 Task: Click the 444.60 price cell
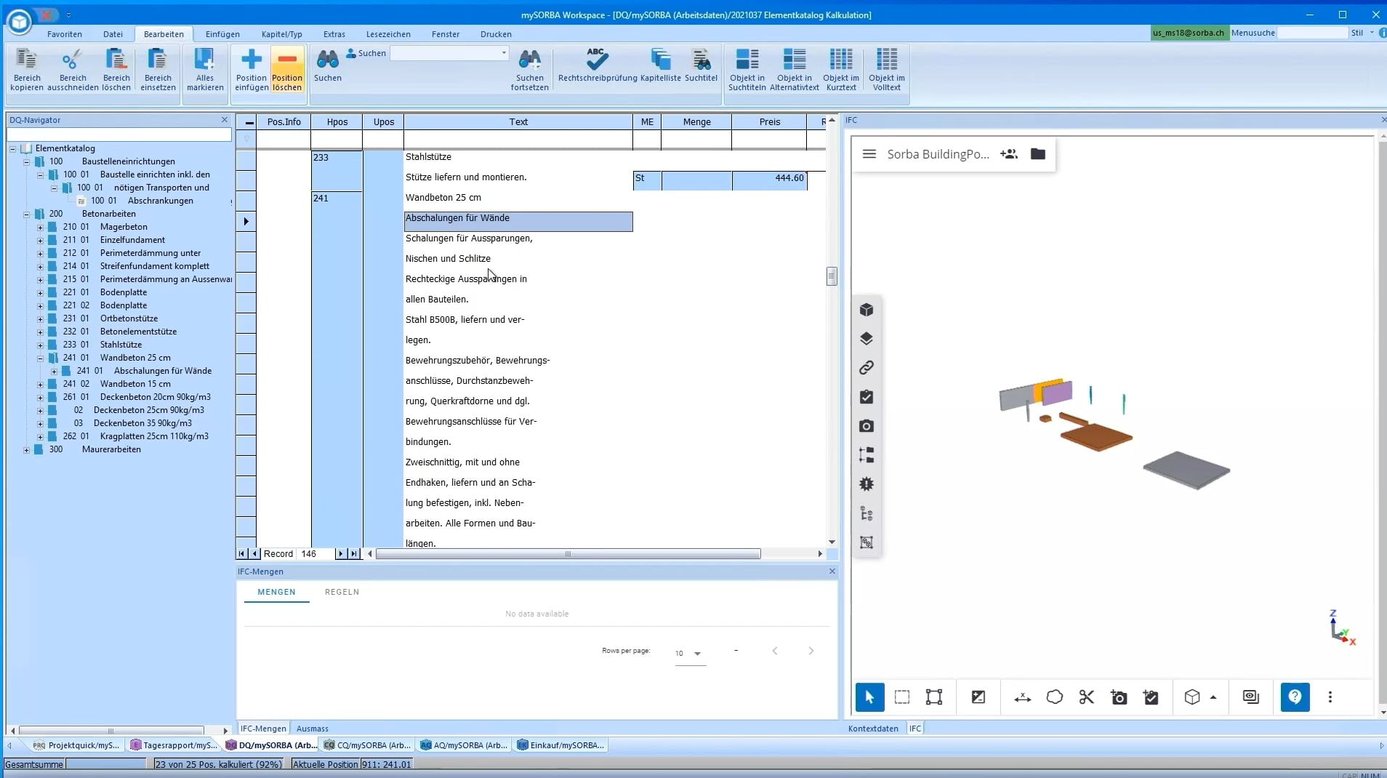pyautogui.click(x=769, y=180)
